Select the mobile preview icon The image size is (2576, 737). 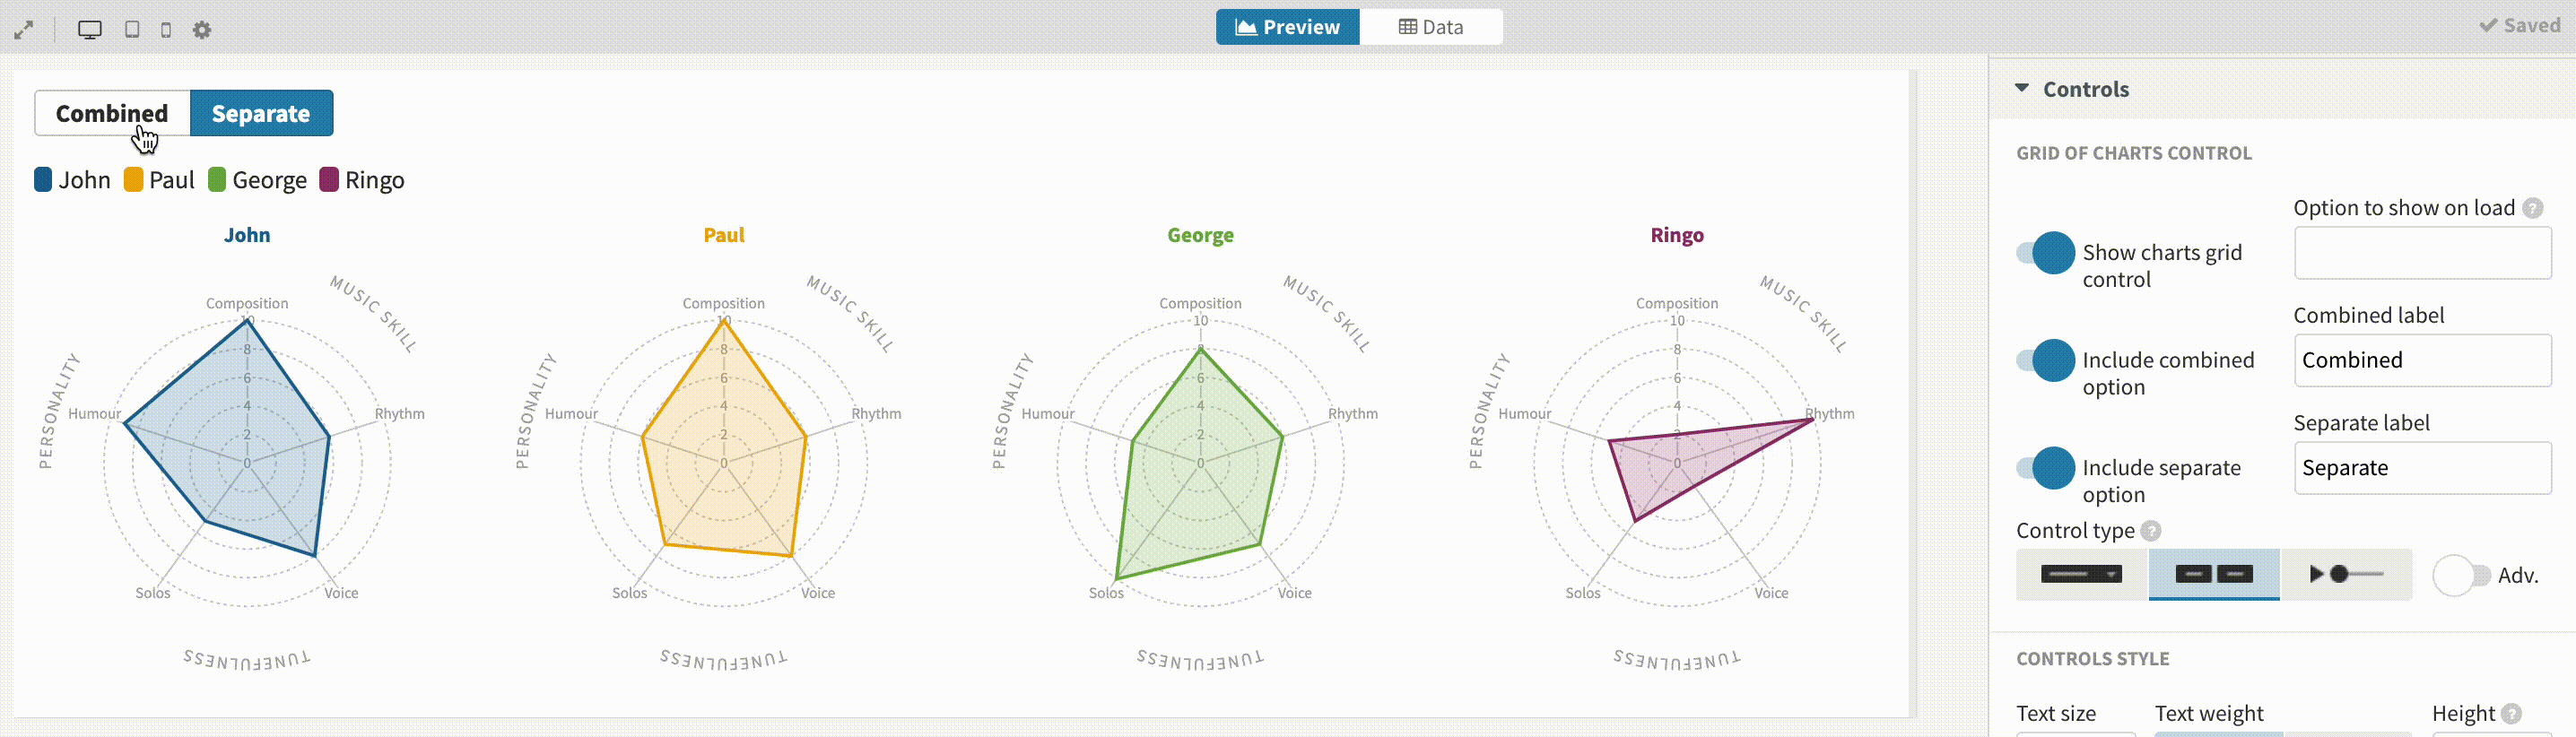166,29
